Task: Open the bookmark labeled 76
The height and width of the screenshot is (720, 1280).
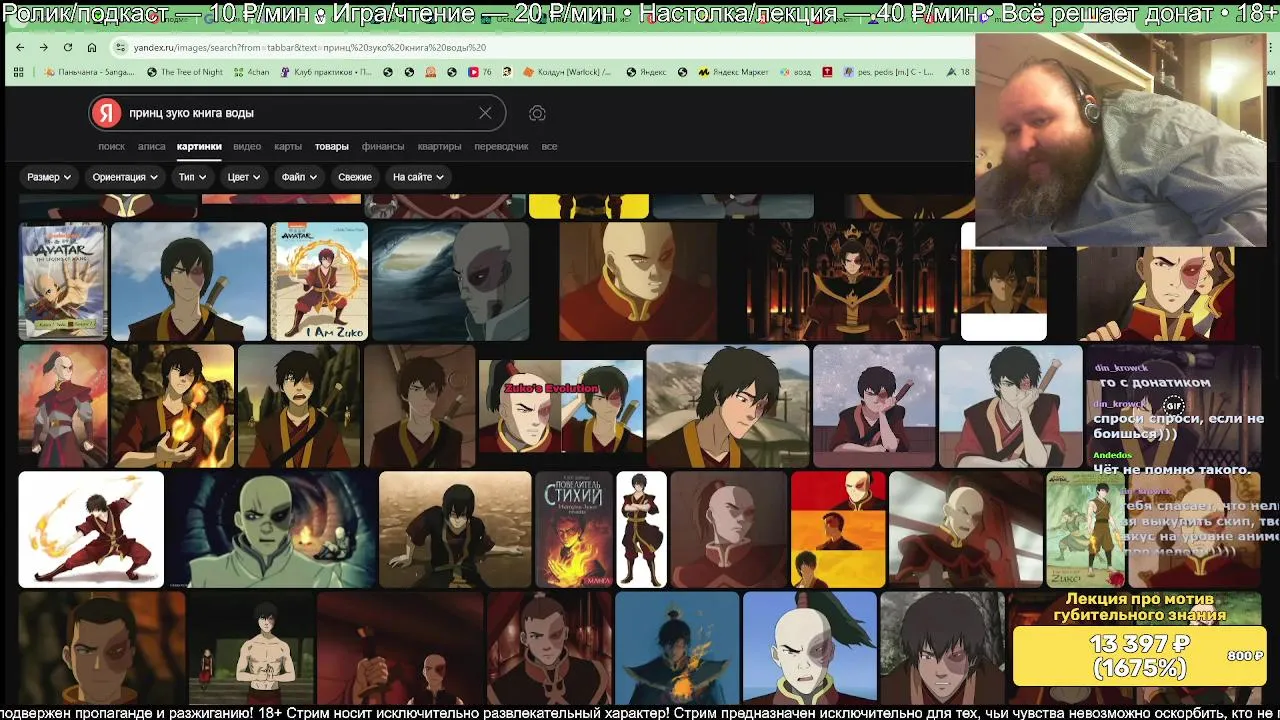Action: pos(480,72)
